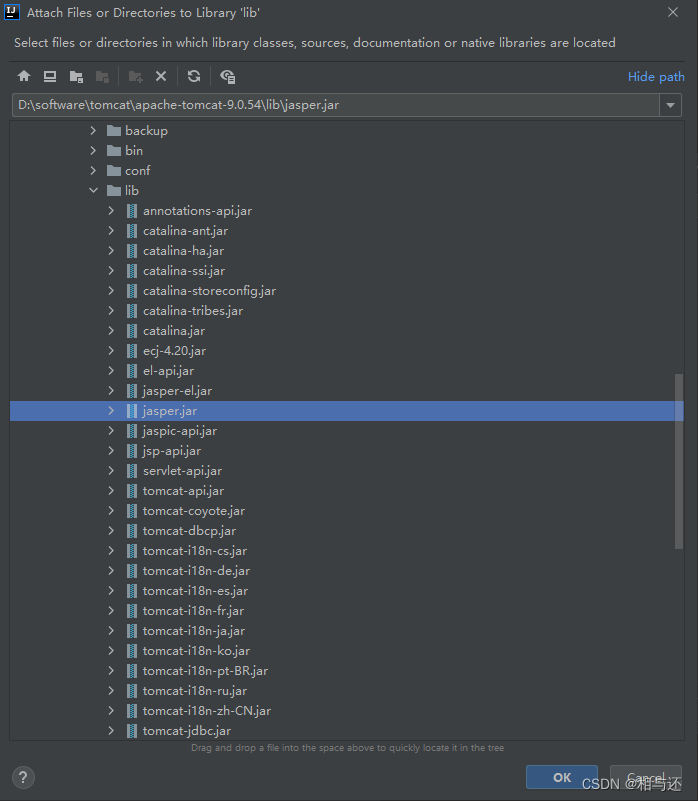Click the jar icon of tomcat-jdbc.jar

pos(132,731)
